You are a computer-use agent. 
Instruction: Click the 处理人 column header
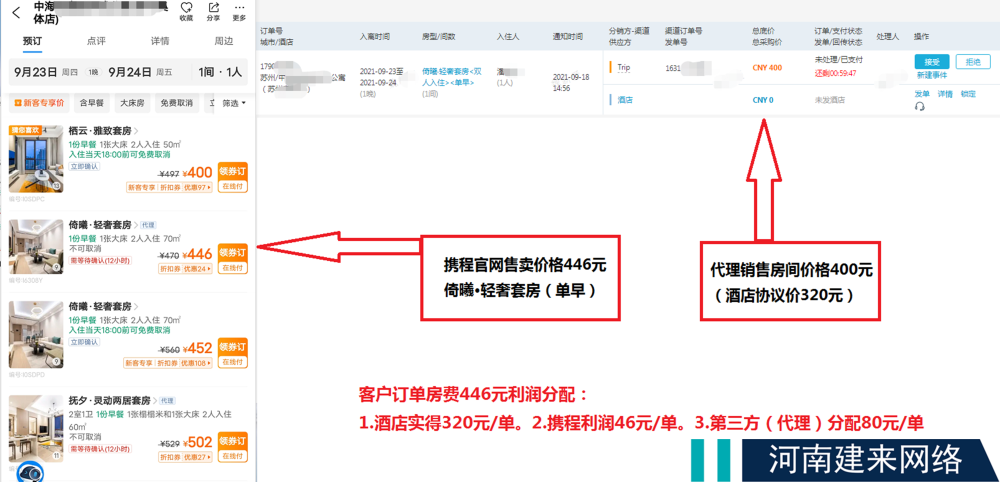887,37
